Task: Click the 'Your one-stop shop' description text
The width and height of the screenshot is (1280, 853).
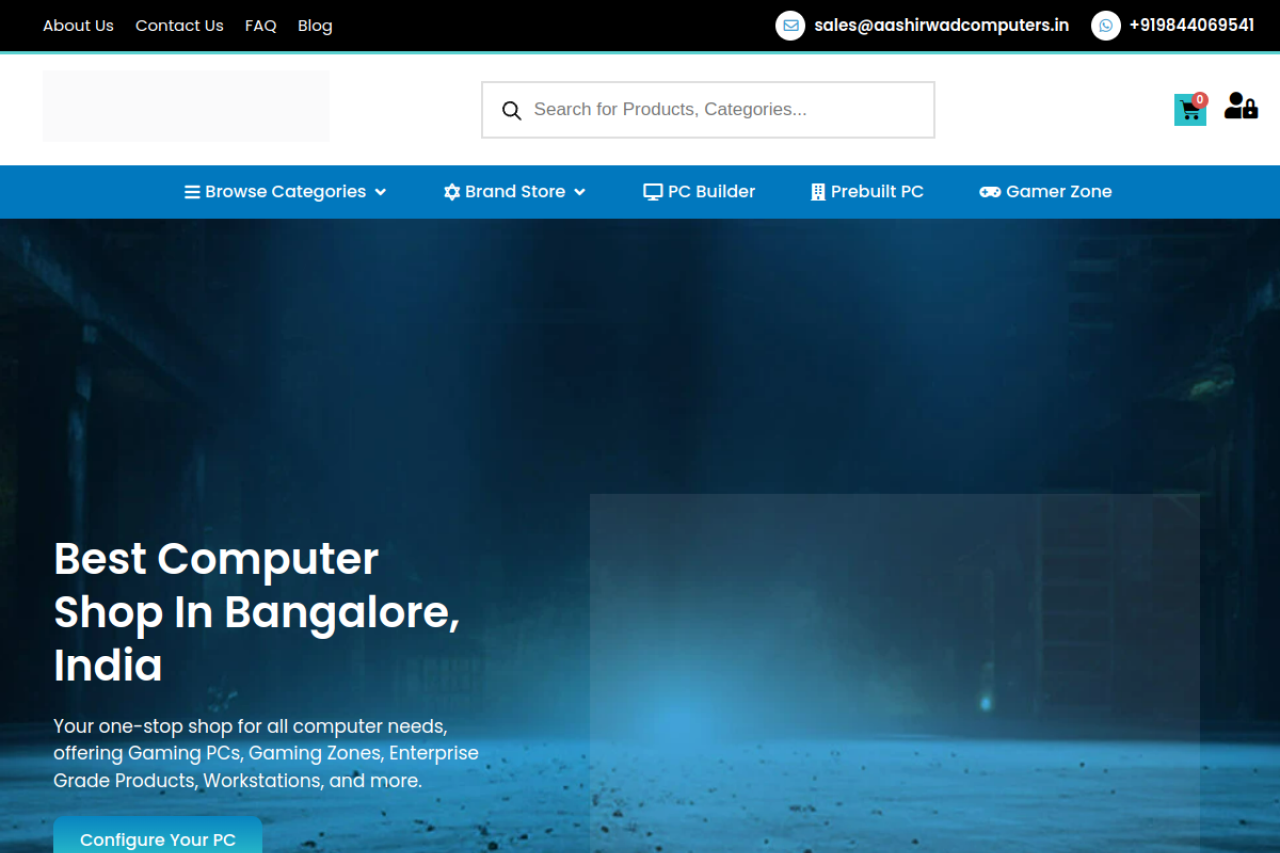Action: pos(266,753)
